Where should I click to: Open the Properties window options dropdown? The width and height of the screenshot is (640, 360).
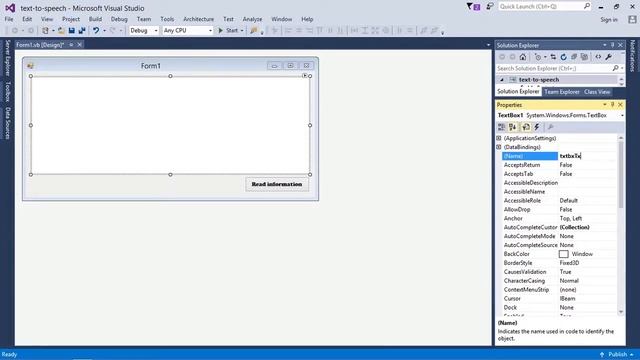(604, 105)
